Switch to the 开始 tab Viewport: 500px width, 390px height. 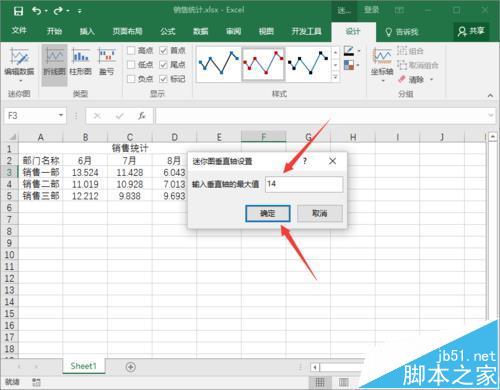tap(54, 31)
